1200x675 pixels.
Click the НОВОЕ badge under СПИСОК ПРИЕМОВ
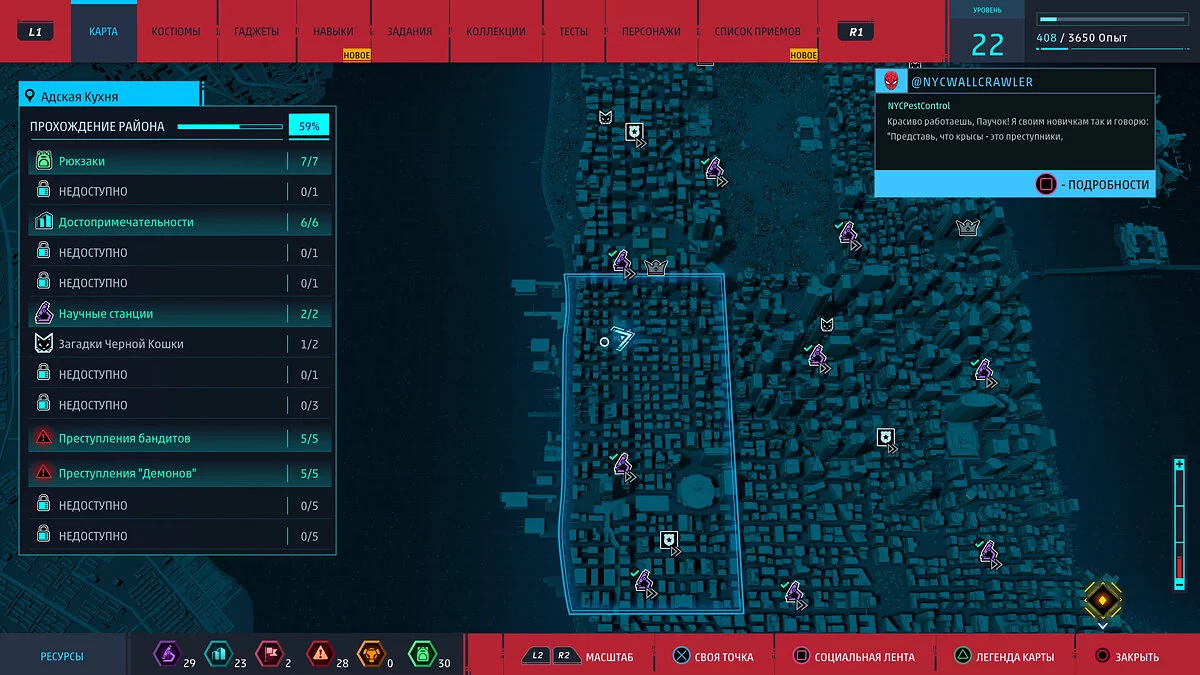tap(803, 55)
